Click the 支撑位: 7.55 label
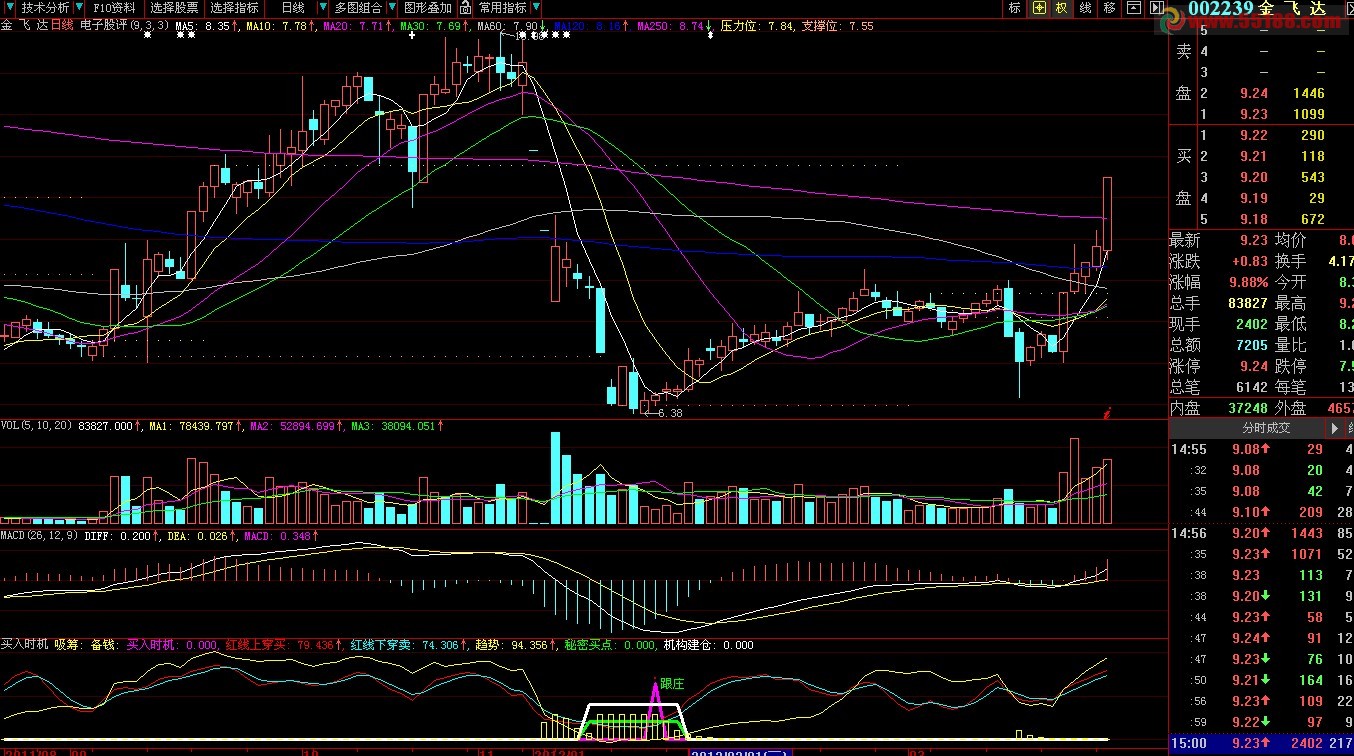Image resolution: width=1354 pixels, height=756 pixels. [x=837, y=26]
